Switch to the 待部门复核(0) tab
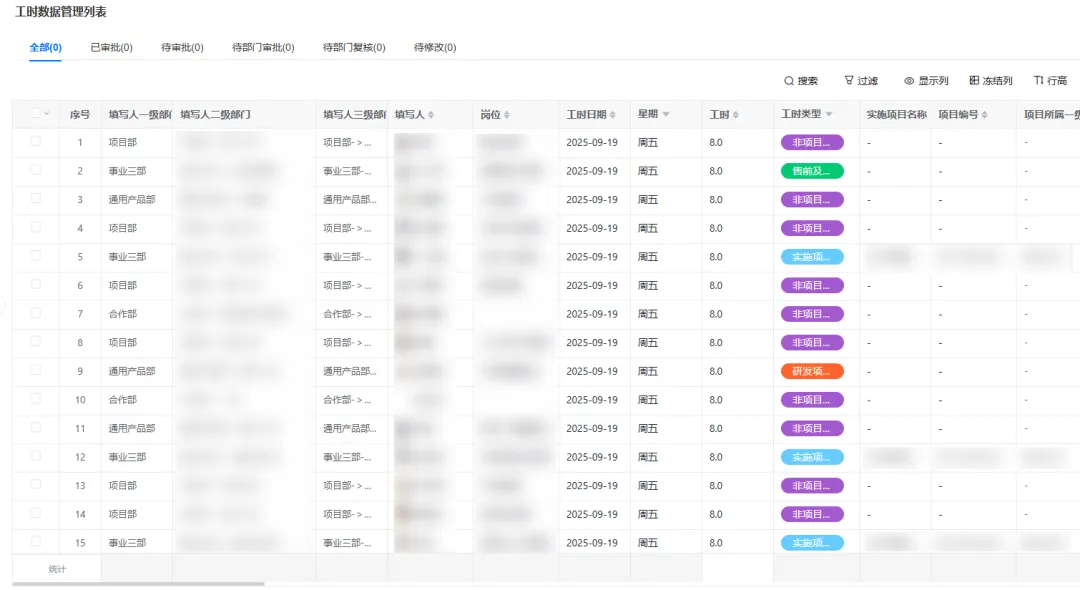 354,47
